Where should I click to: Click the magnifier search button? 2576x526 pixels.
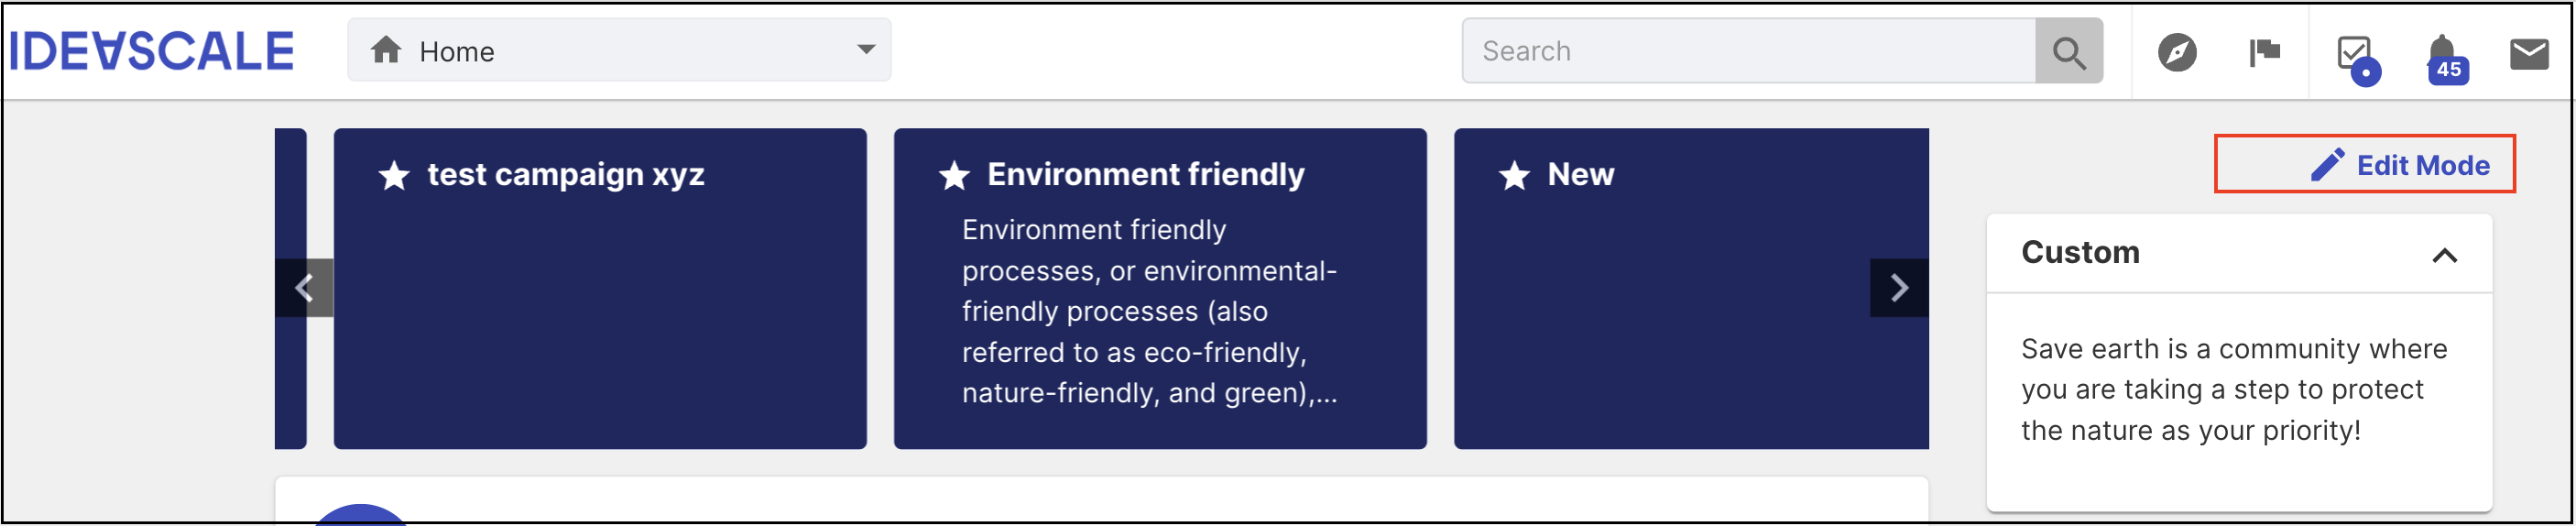2069,51
